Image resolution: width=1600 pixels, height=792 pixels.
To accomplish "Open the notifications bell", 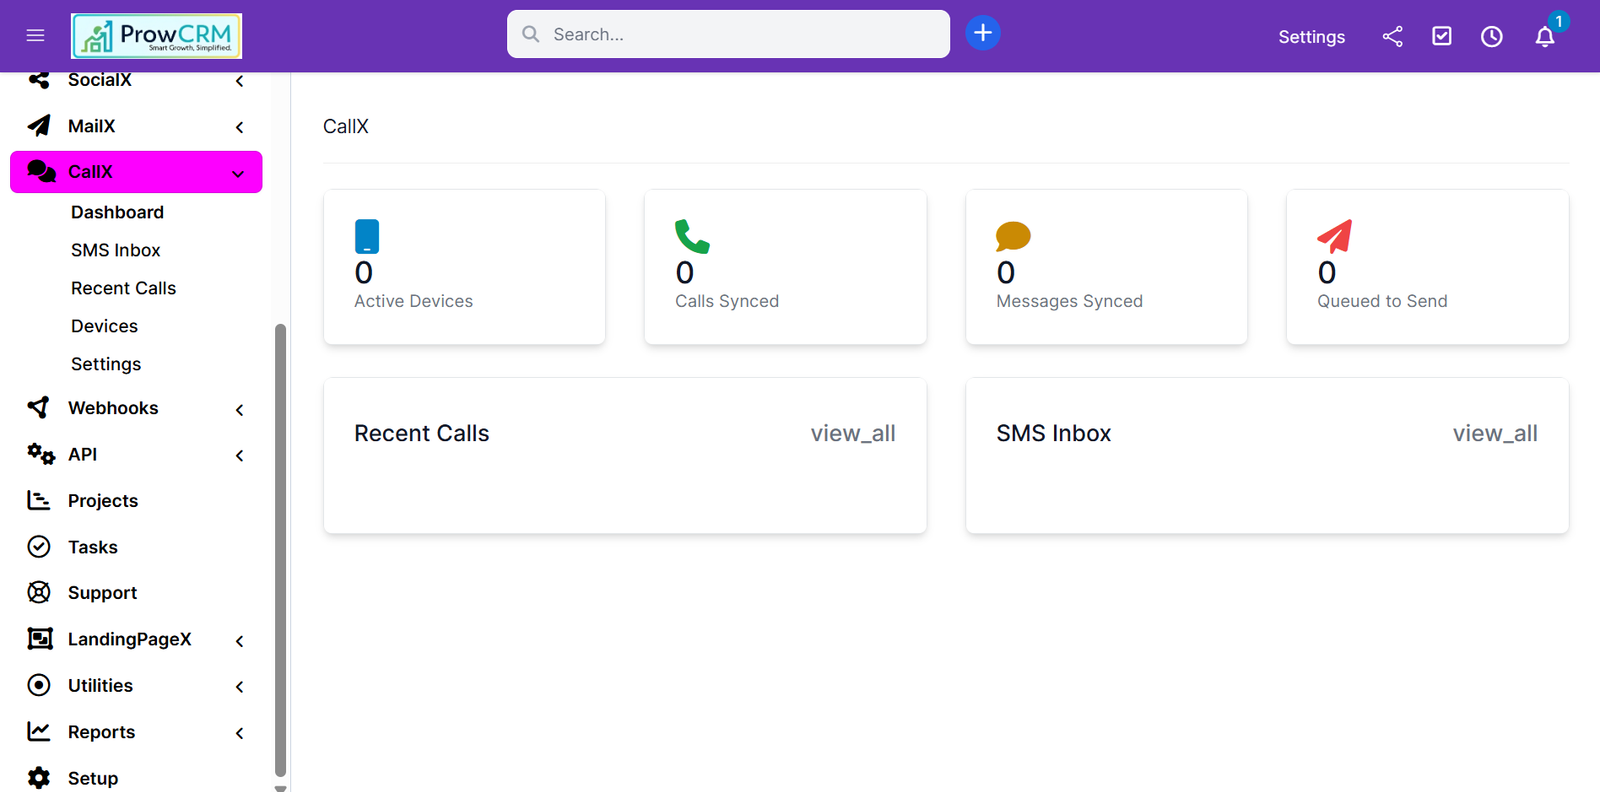I will (x=1545, y=37).
